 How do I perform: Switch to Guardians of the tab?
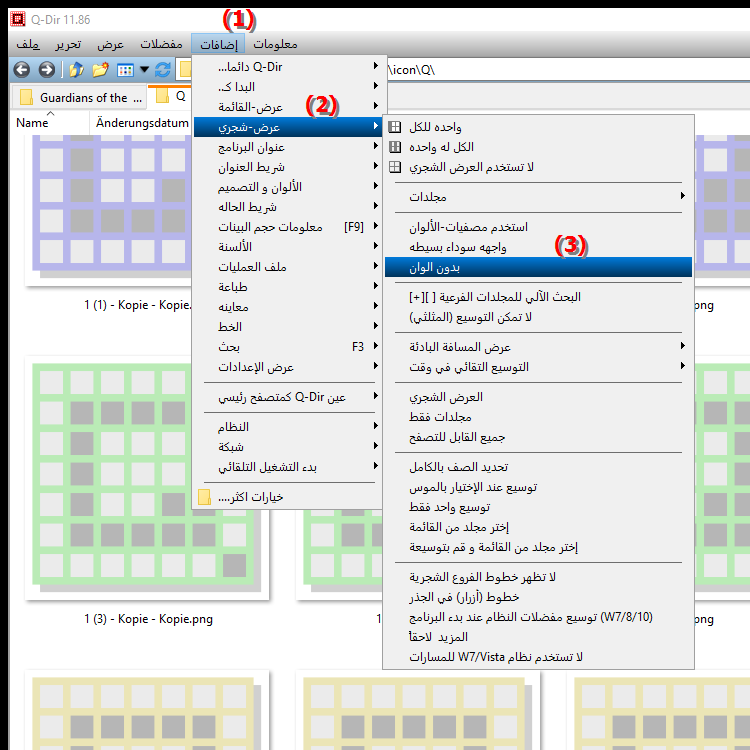click(79, 98)
